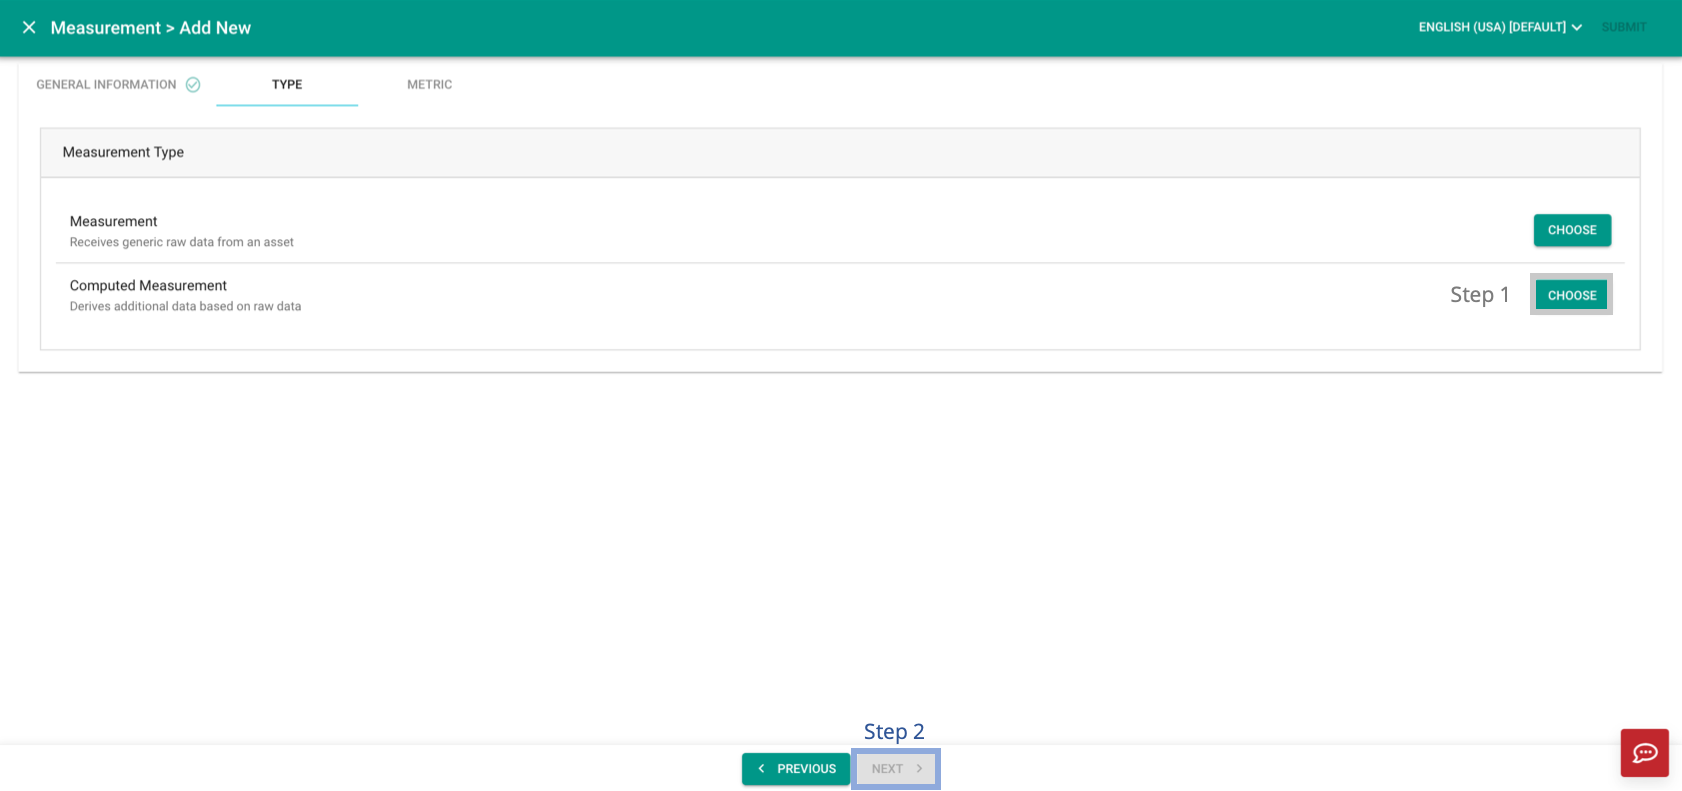The image size is (1682, 791).
Task: Click 'Derives additional data based on raw data'
Action: [x=185, y=306]
